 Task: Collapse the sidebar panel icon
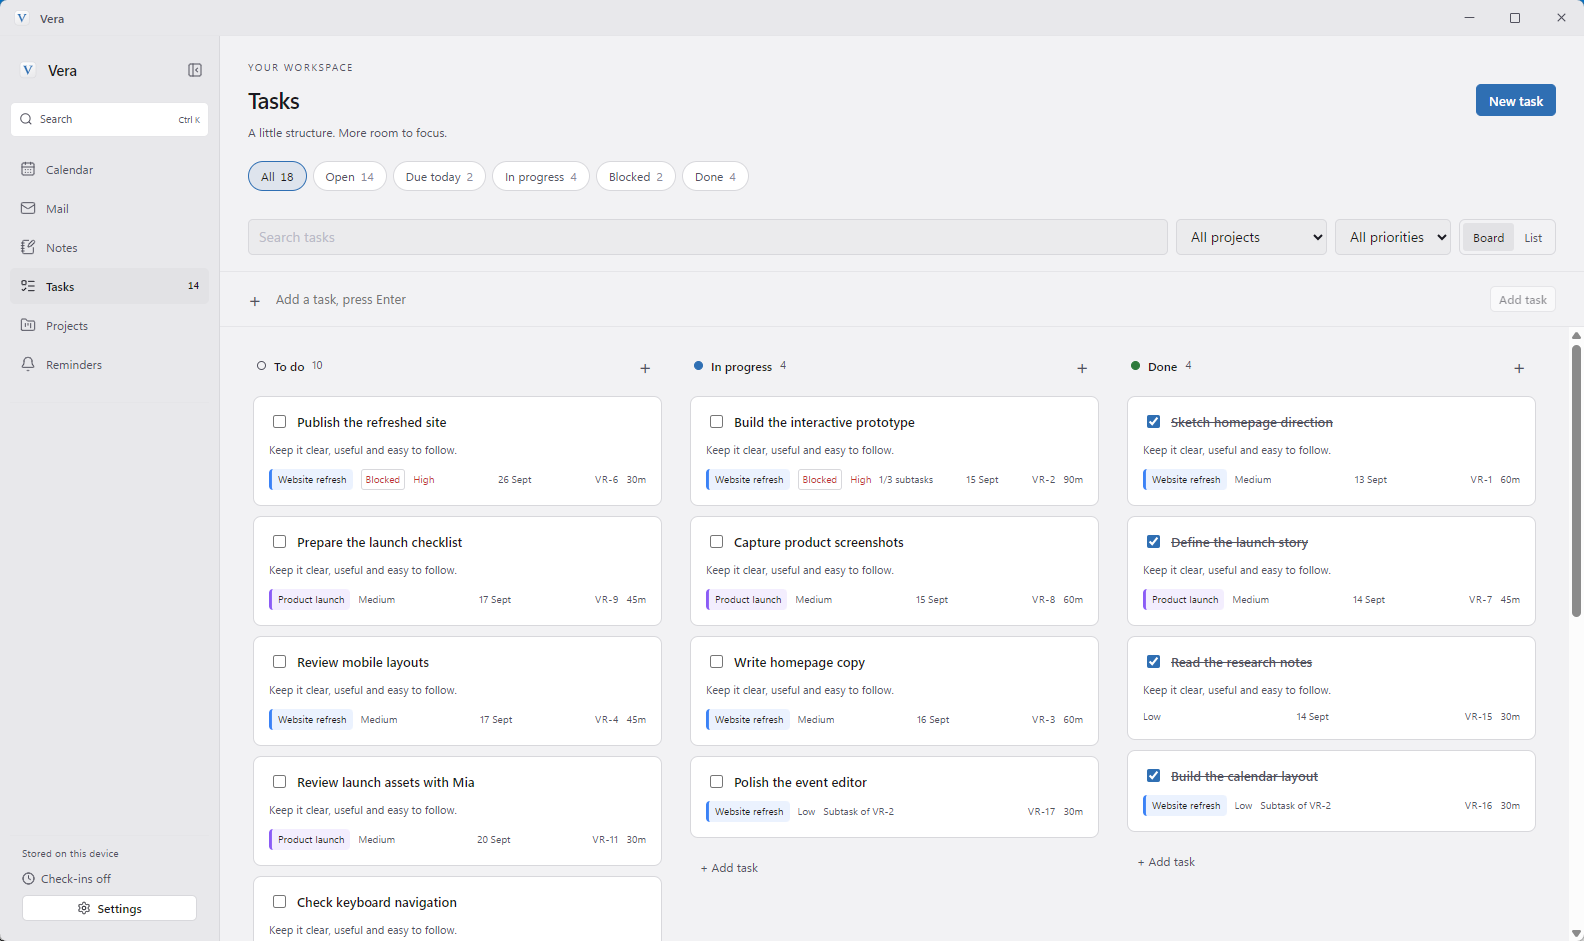pos(195,70)
